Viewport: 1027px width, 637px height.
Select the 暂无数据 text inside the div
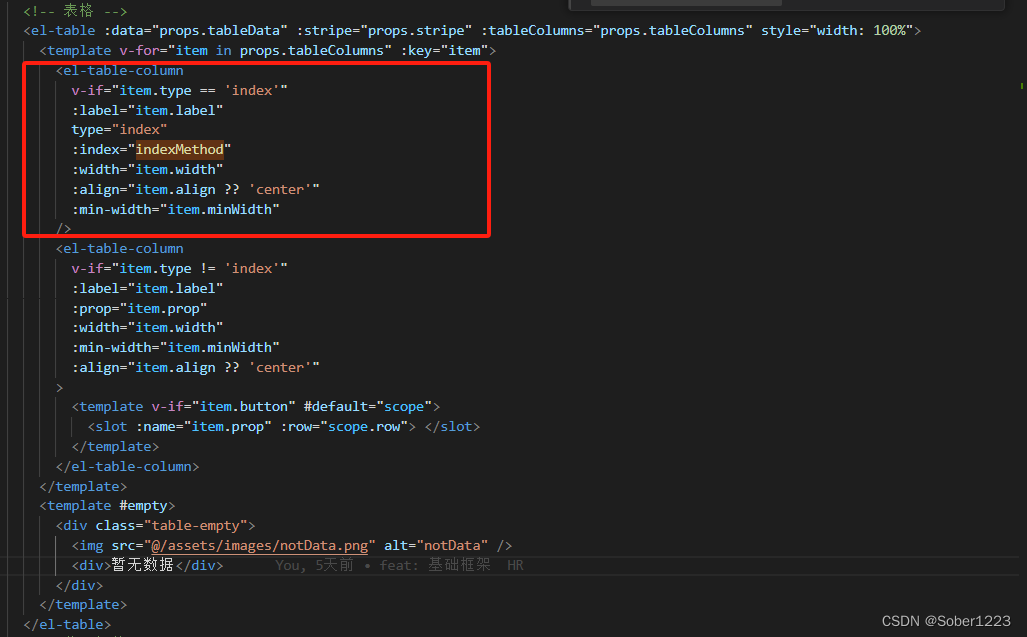point(141,564)
